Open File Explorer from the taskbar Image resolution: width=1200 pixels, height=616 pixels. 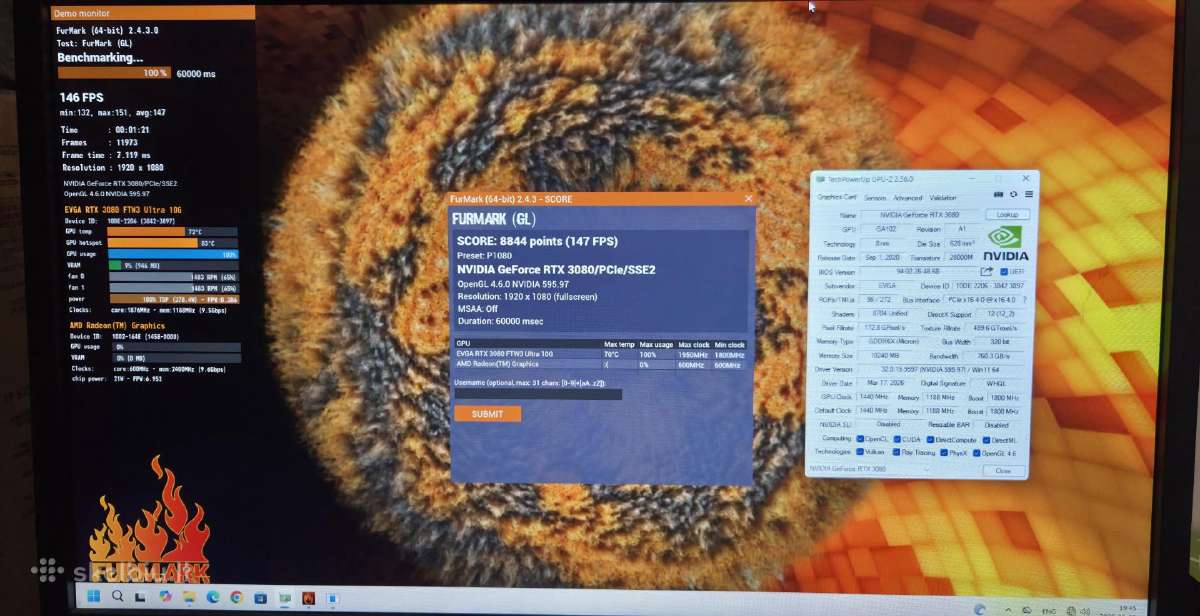tap(189, 597)
